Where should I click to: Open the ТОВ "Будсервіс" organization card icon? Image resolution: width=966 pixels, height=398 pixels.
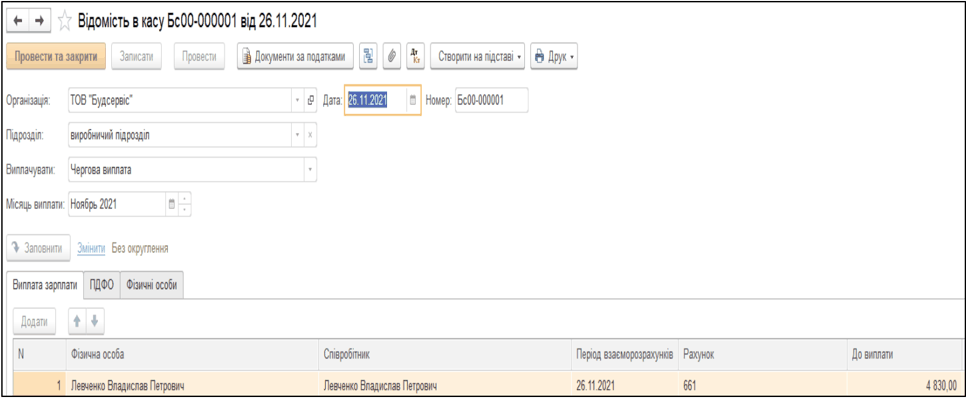(311, 100)
